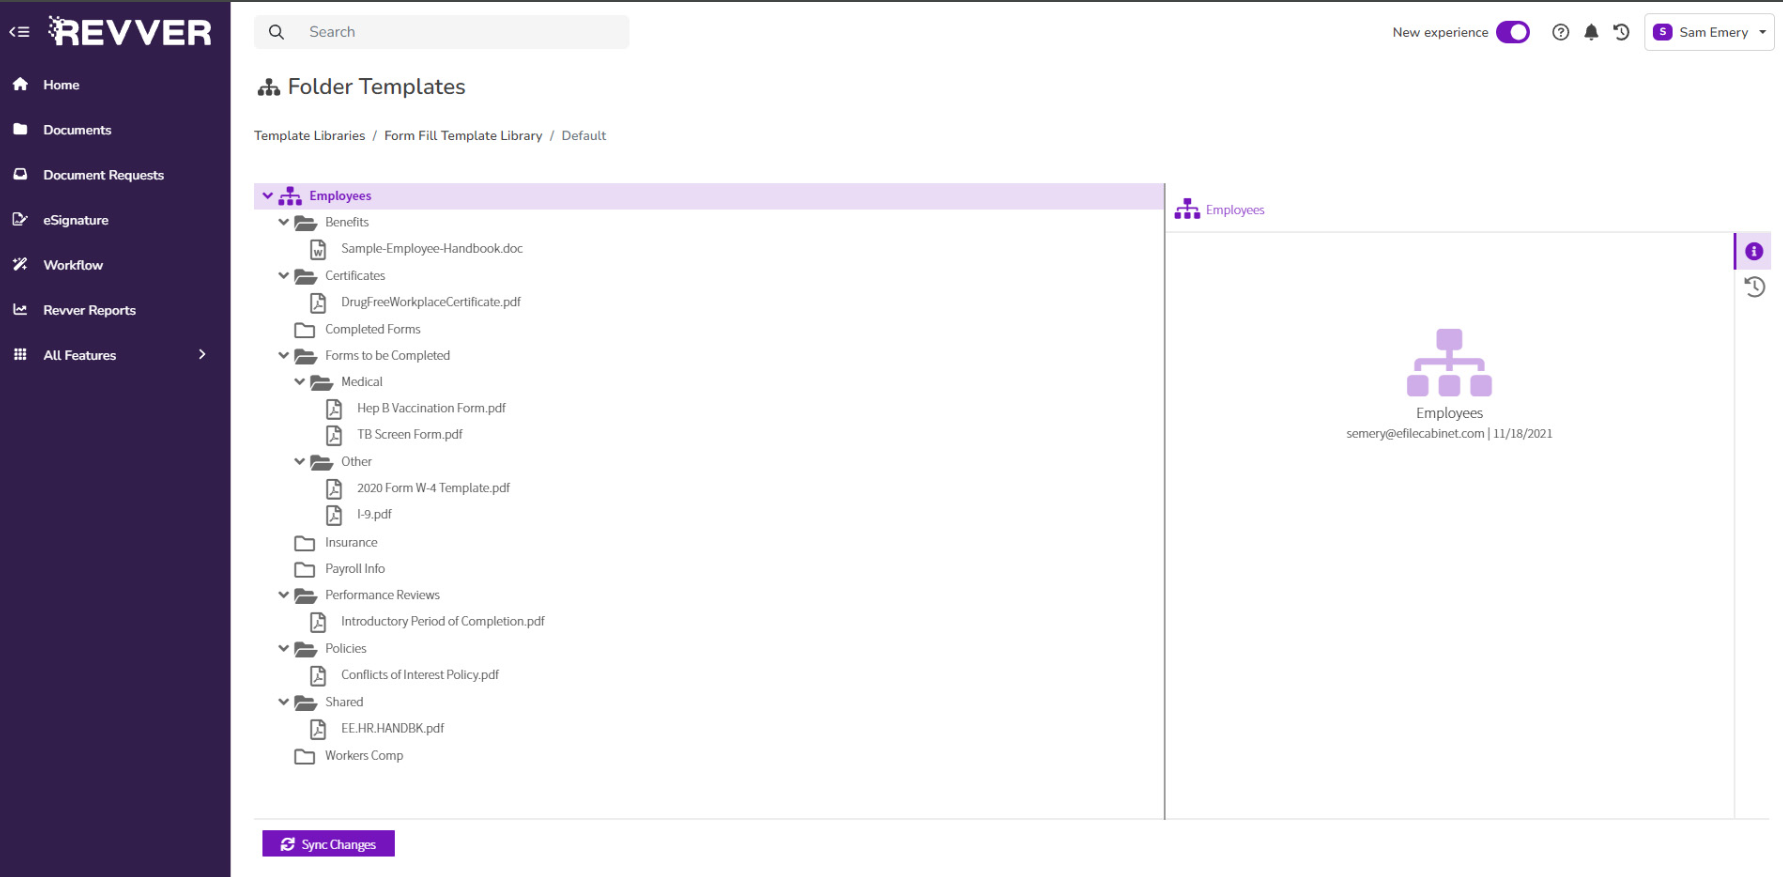Open the history icon in the right panel
This screenshot has width=1783, height=877.
1754,287
